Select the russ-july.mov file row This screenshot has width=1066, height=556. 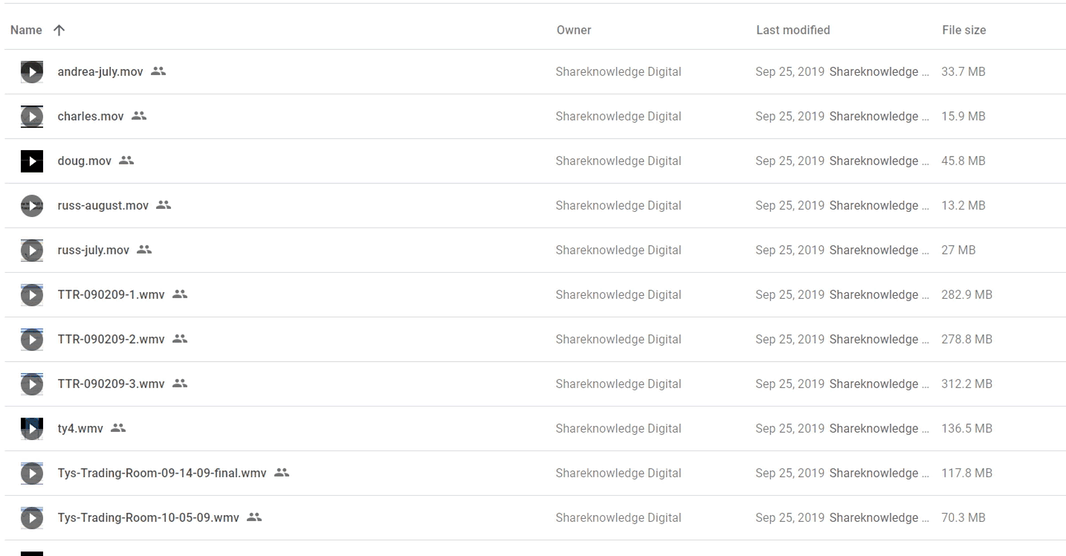[400, 250]
